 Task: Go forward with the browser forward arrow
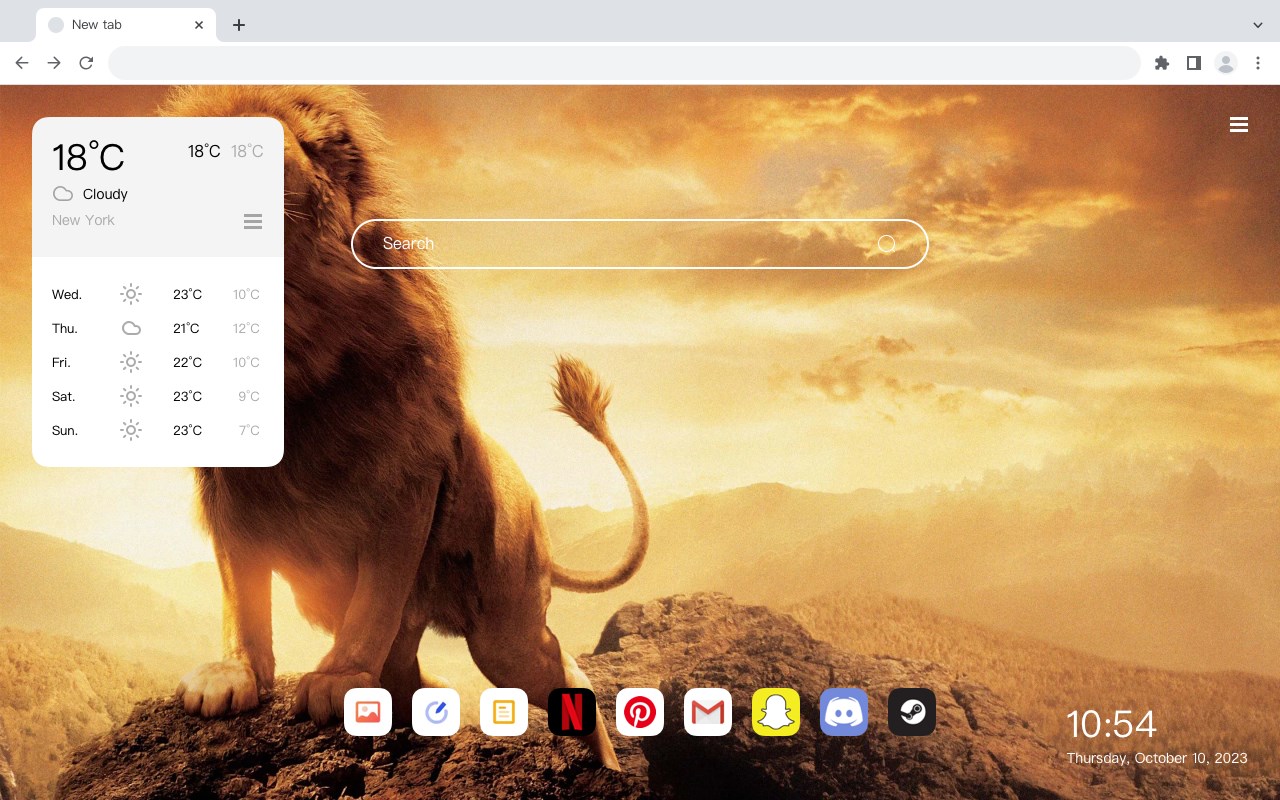54,63
